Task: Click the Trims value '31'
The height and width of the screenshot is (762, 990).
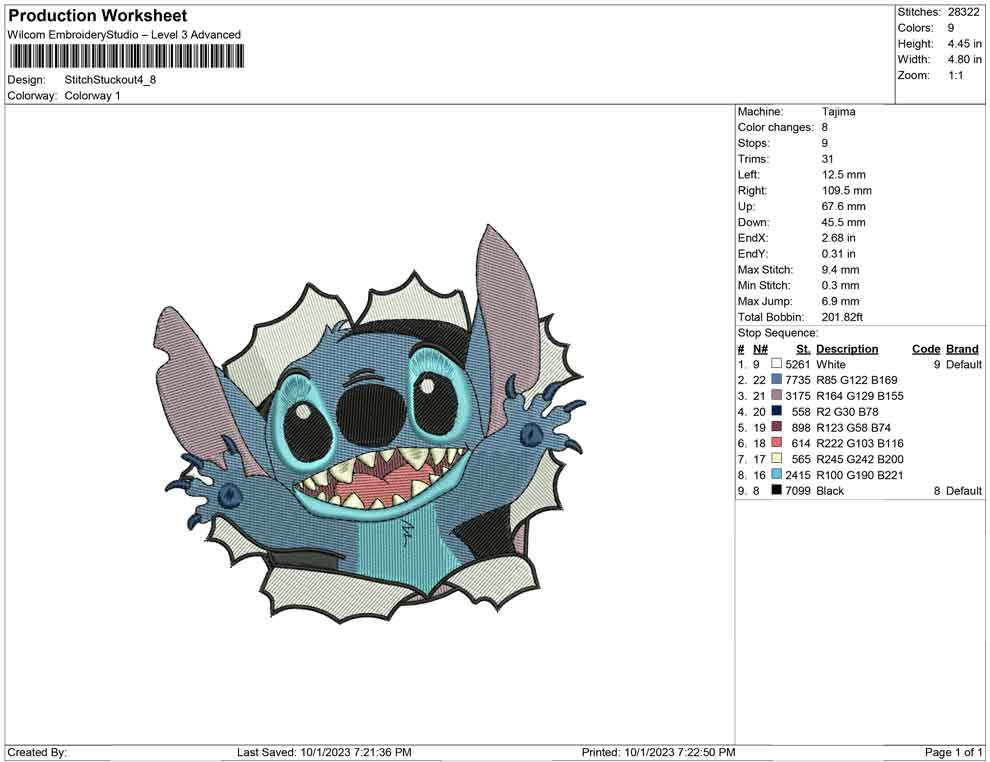Action: (x=828, y=159)
